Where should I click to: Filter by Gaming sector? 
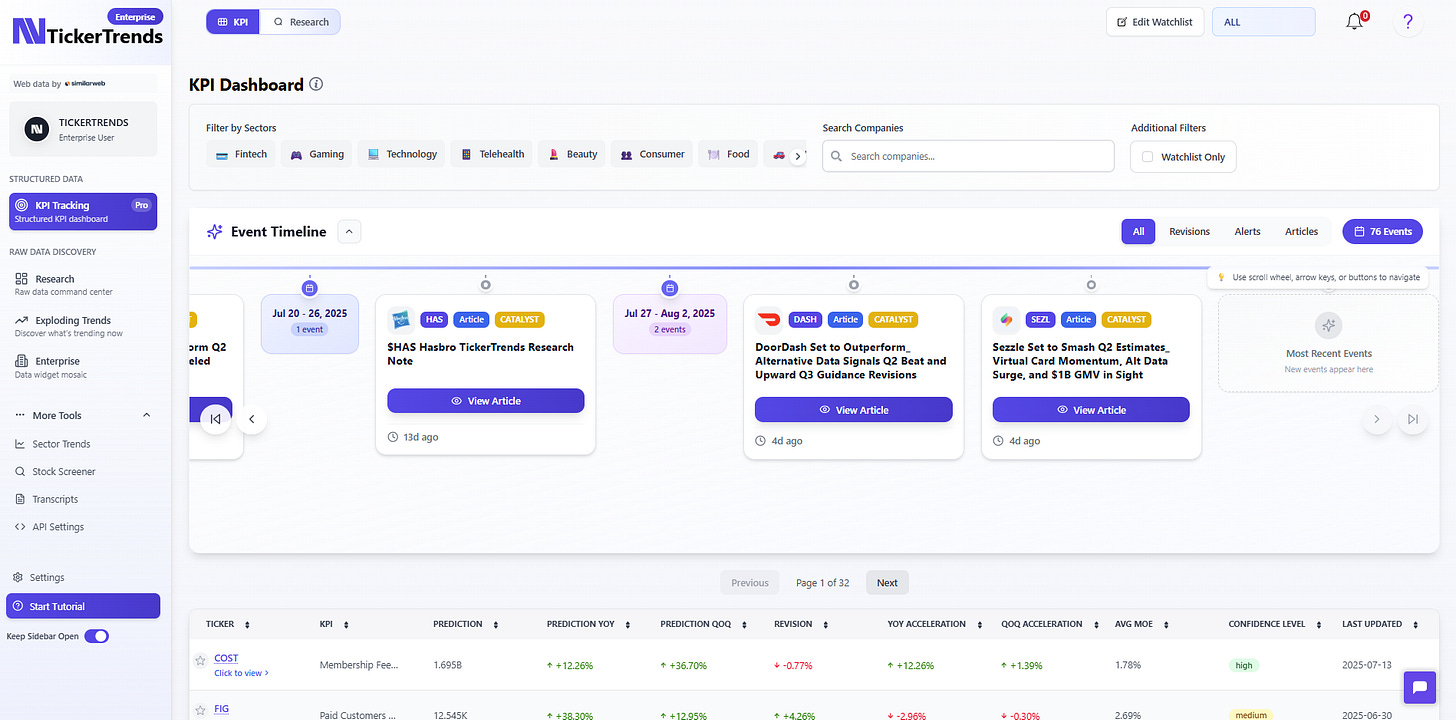click(317, 154)
